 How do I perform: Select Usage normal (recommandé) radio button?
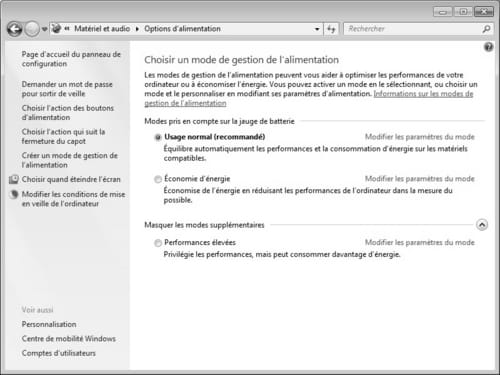pyautogui.click(x=158, y=137)
